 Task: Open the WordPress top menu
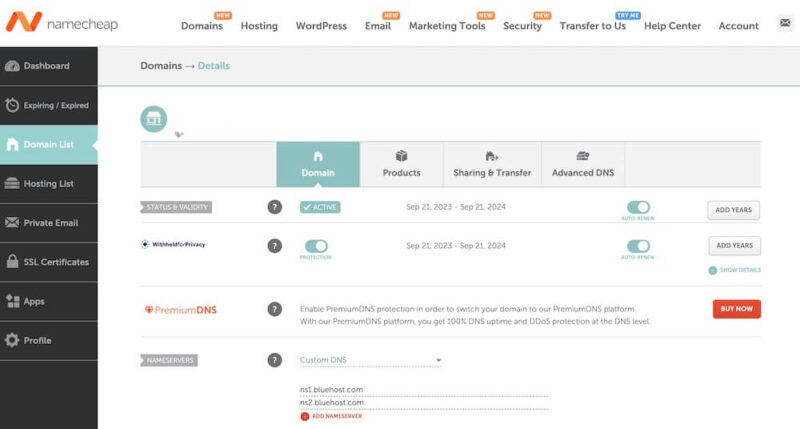point(321,26)
